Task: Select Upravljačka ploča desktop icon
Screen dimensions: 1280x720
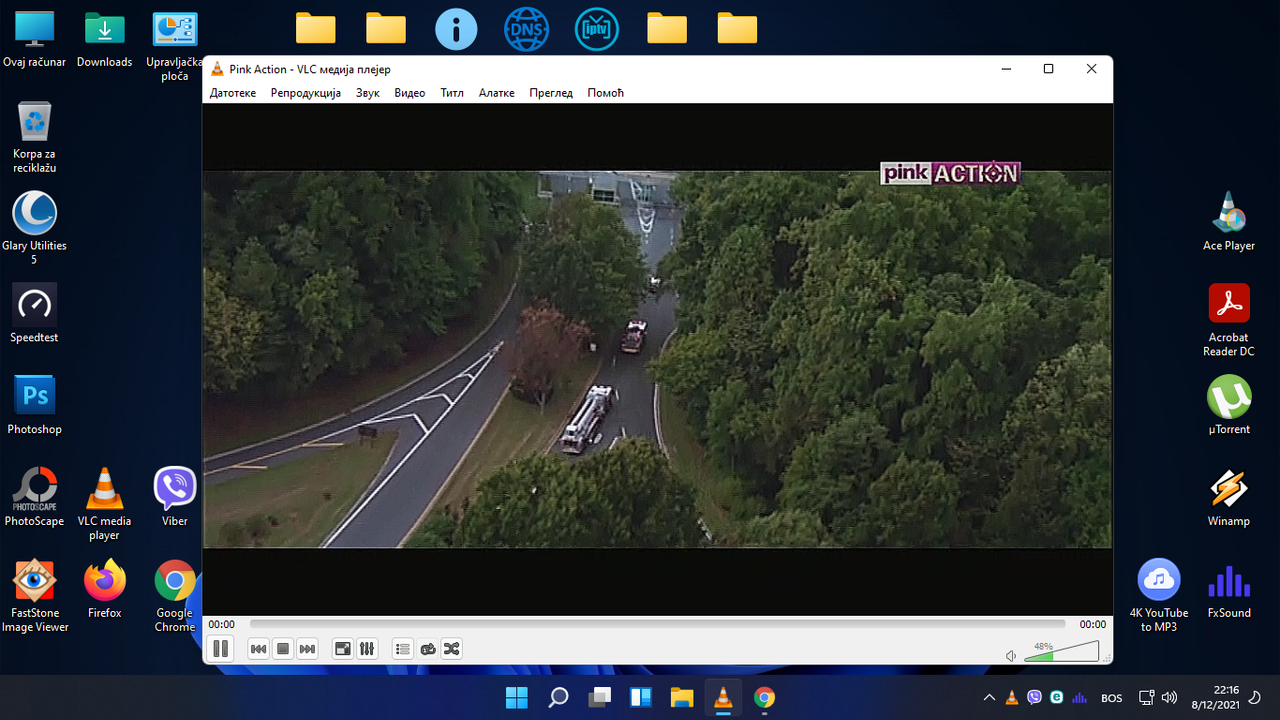Action: (x=175, y=46)
